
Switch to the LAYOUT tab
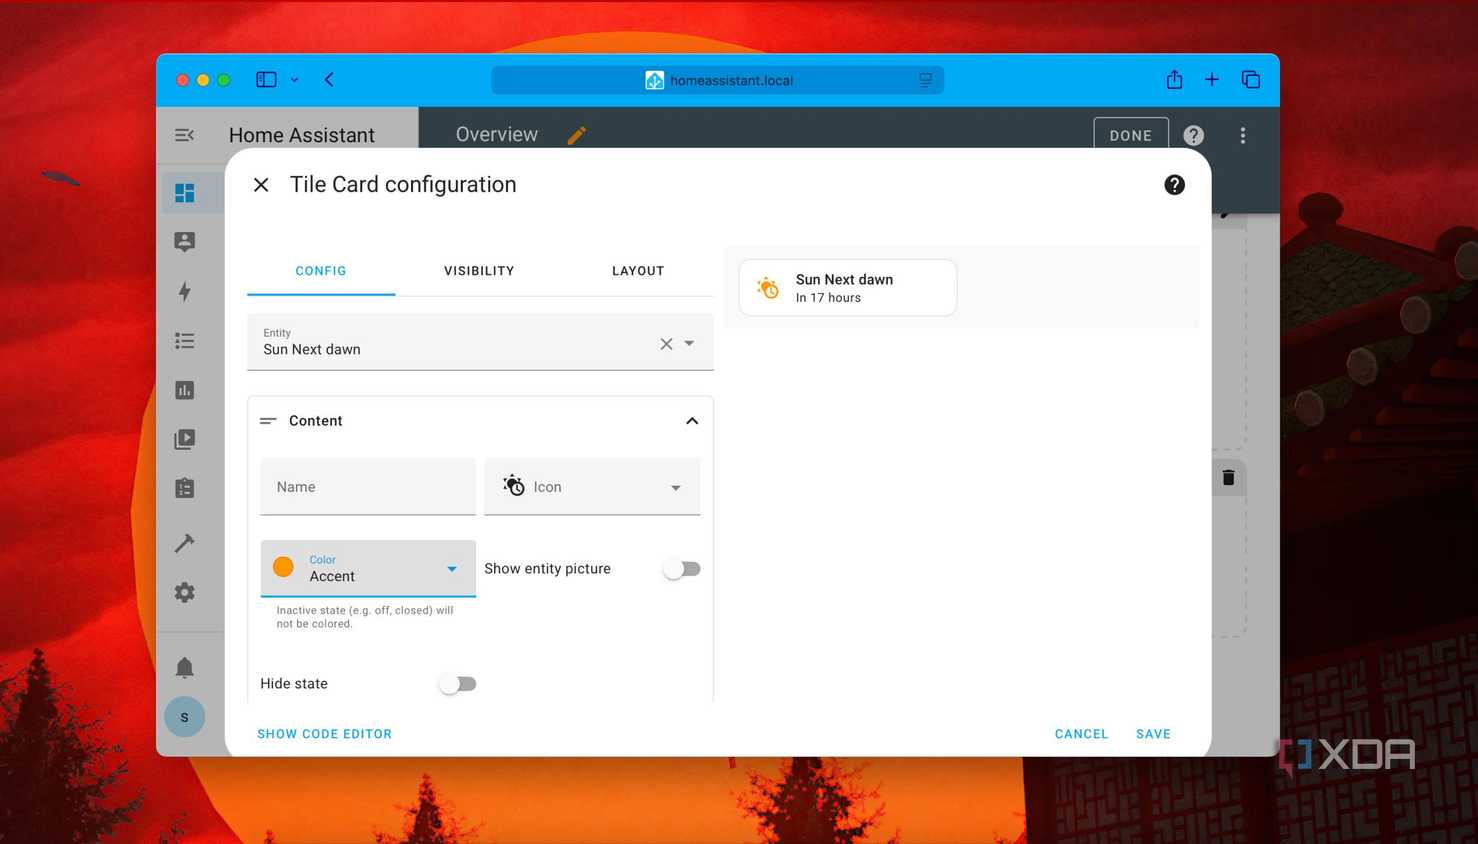click(638, 271)
